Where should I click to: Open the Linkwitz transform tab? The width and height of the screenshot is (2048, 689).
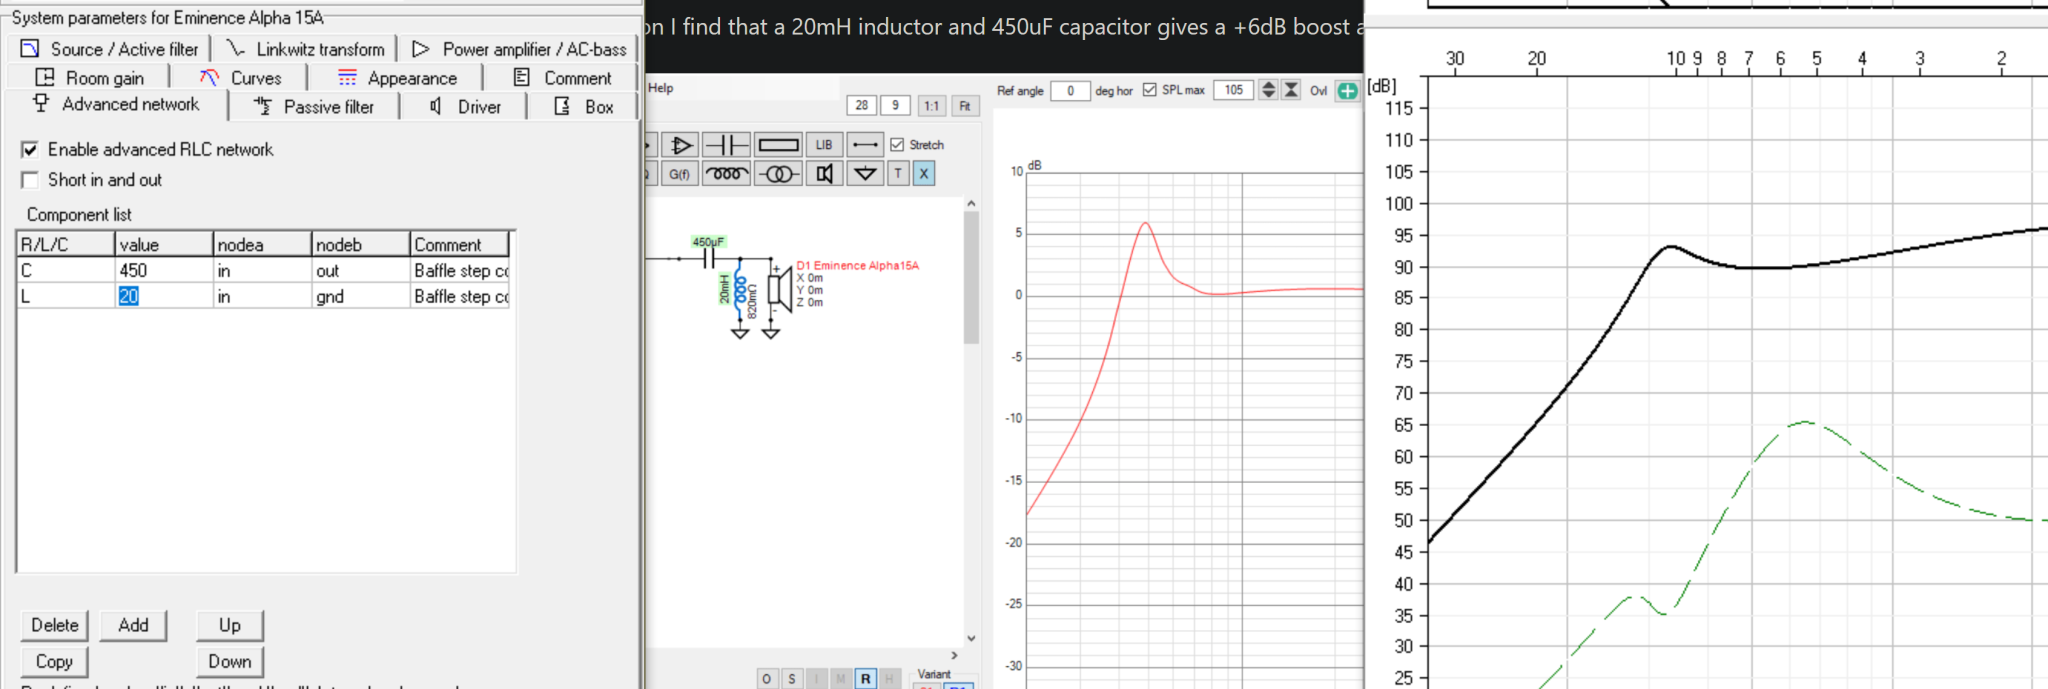coord(306,49)
